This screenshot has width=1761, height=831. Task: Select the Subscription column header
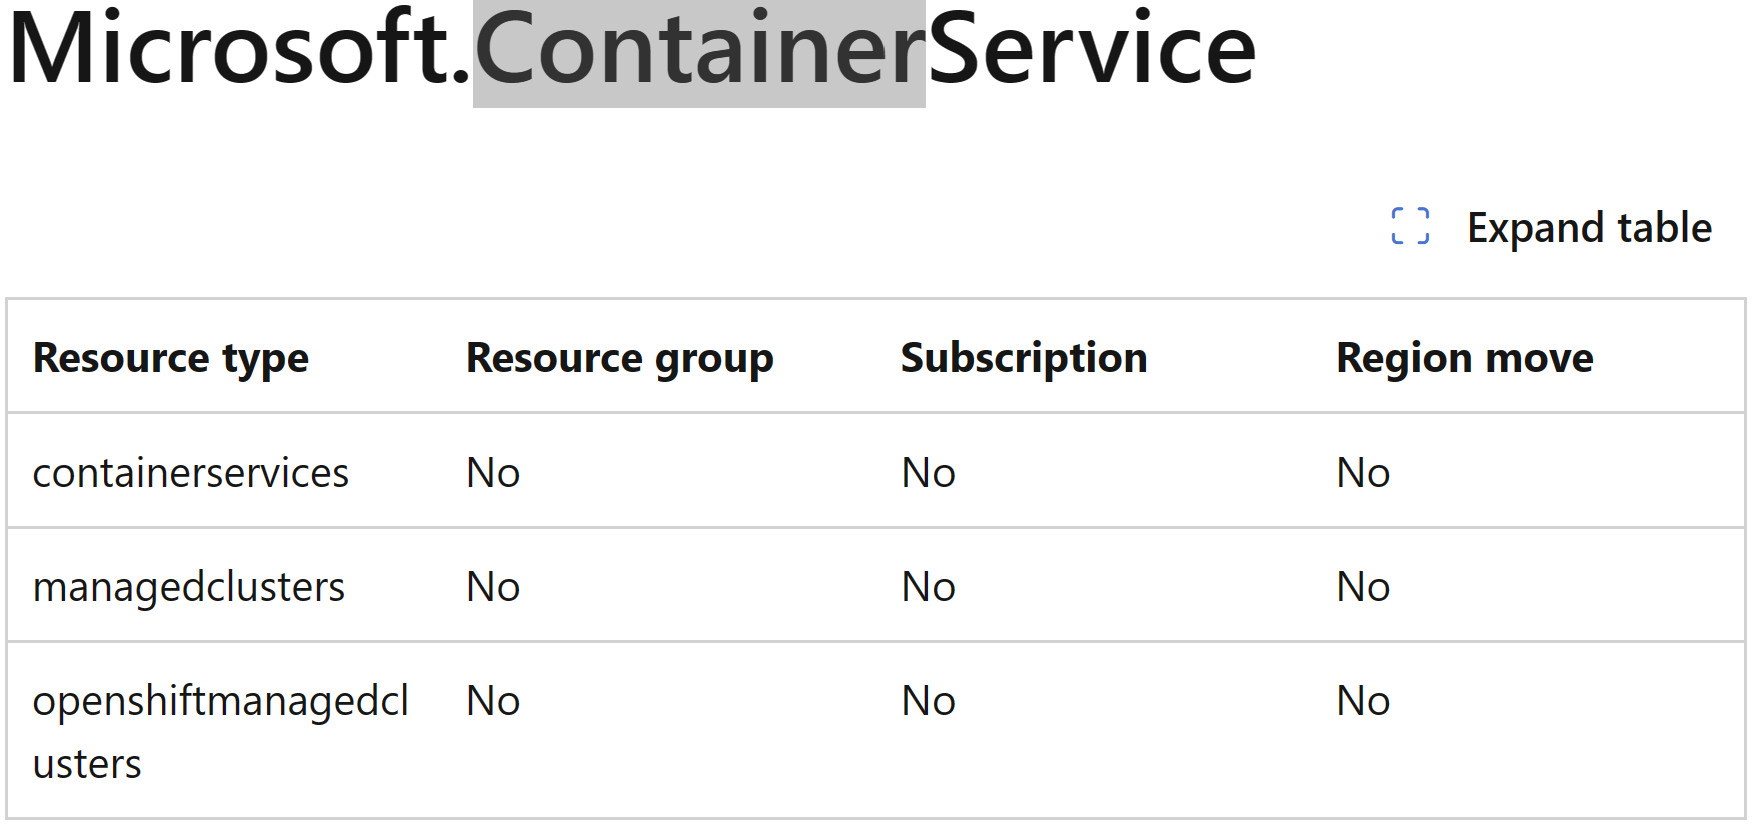[1024, 358]
